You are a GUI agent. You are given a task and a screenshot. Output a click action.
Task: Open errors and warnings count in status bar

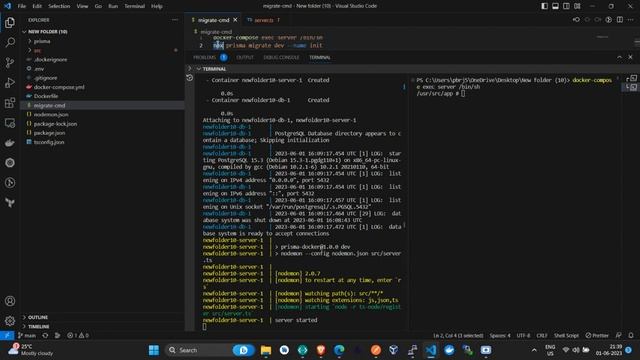tap(78, 336)
